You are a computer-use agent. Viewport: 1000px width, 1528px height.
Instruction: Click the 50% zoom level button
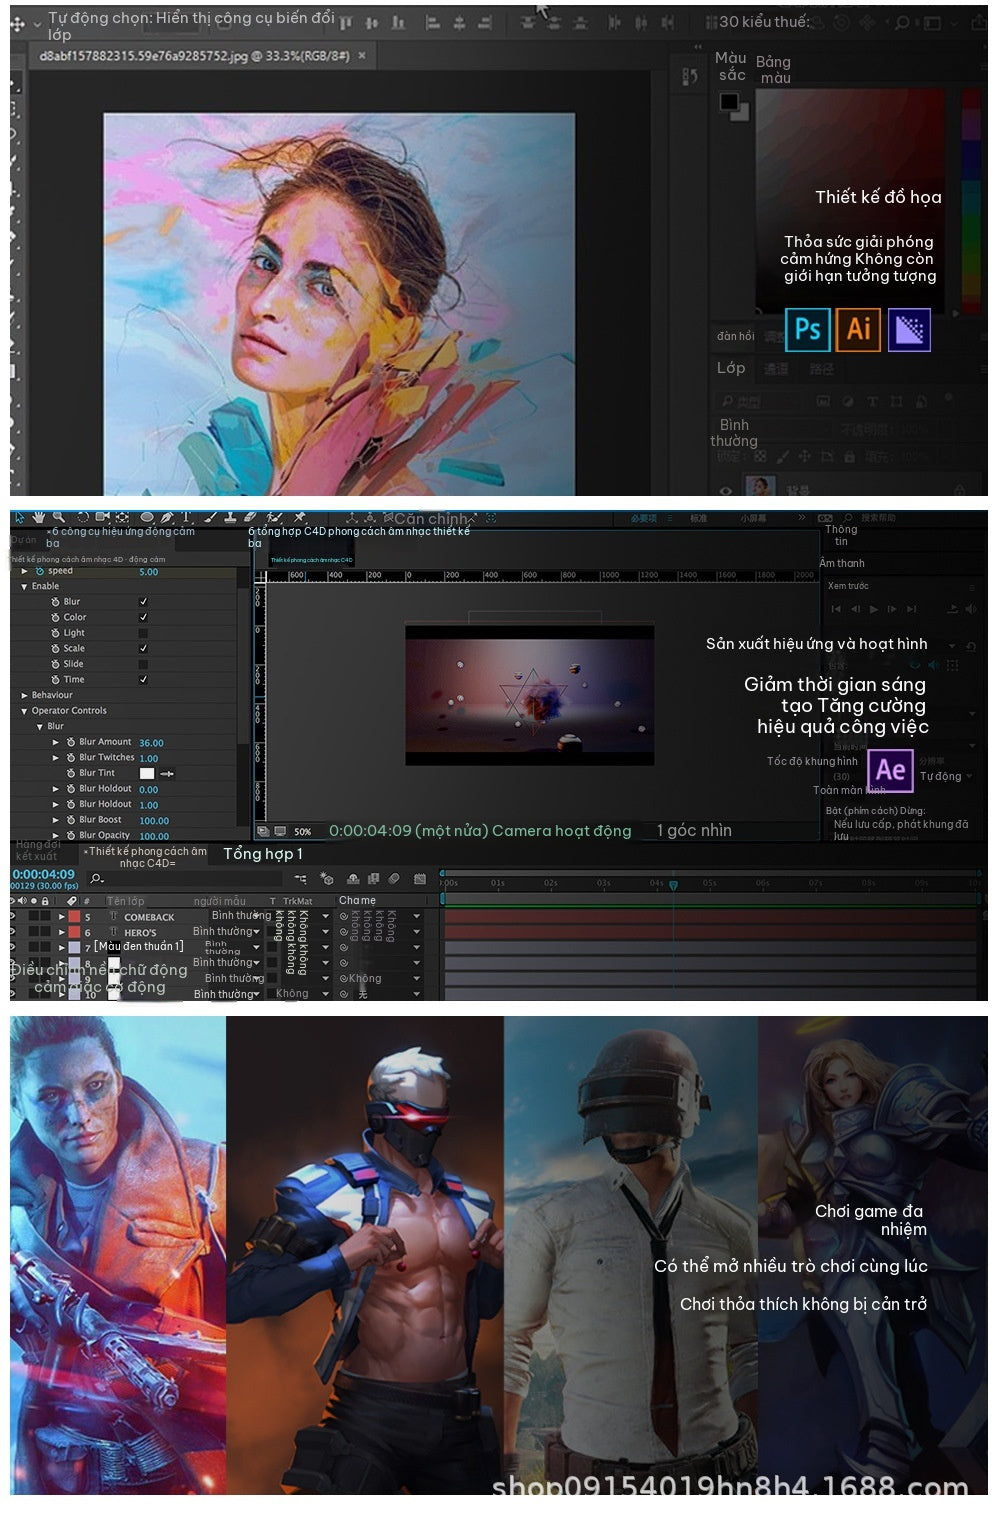[303, 832]
